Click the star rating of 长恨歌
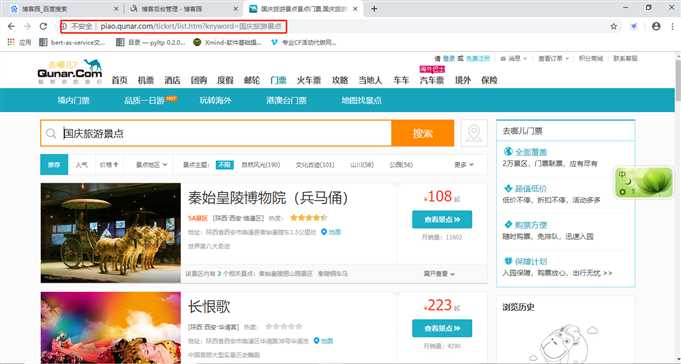Screen dimensions: 681x364 (x=284, y=326)
